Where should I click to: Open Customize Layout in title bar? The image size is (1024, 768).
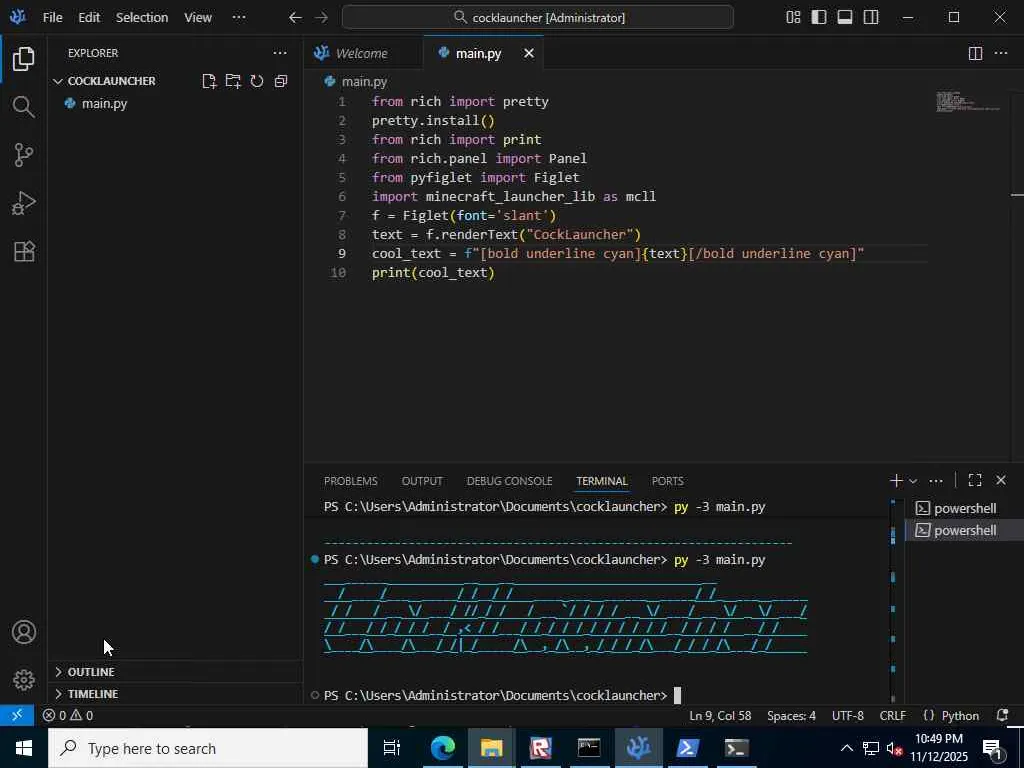[793, 18]
